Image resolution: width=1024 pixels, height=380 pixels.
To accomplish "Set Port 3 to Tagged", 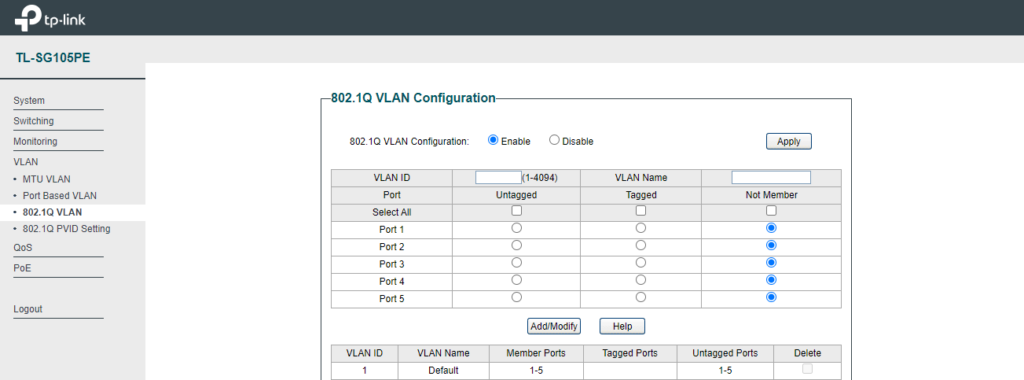I will [641, 262].
